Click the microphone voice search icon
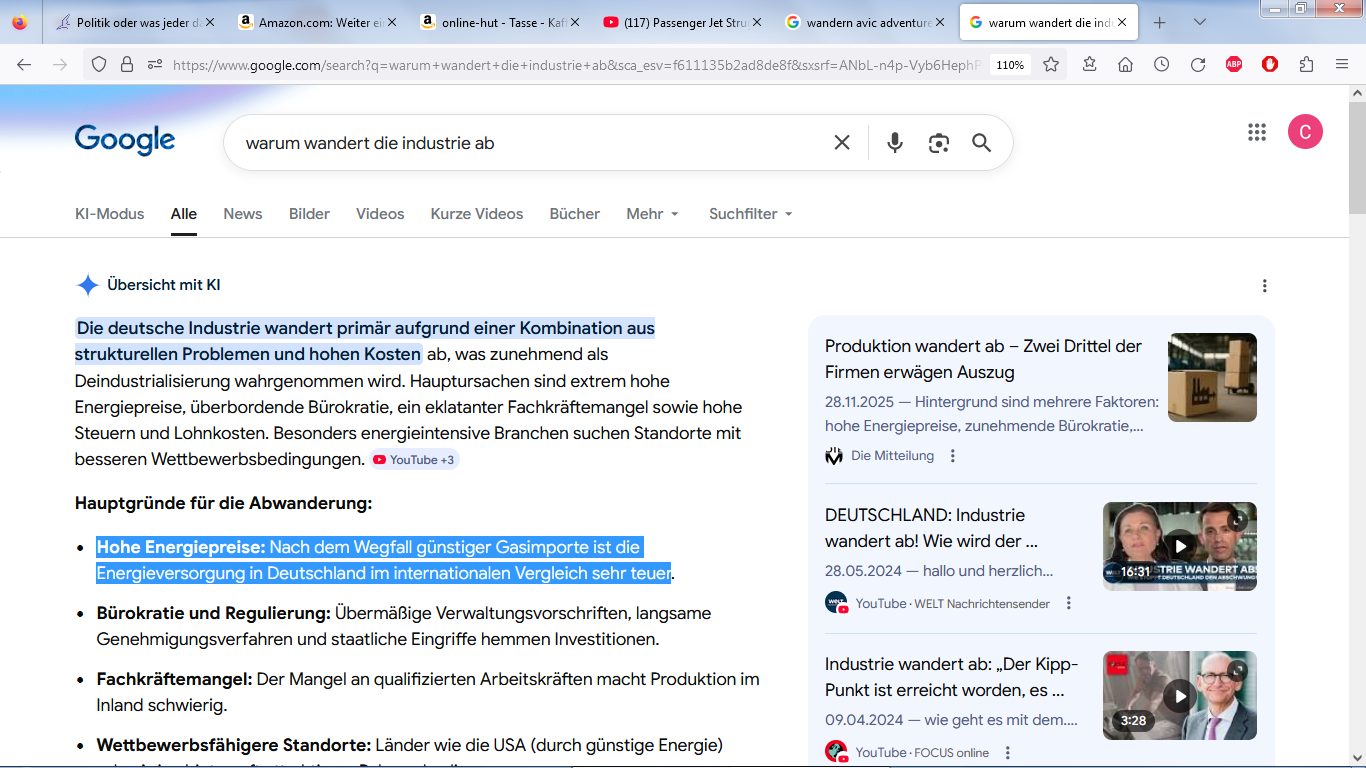1366x768 pixels. 895,143
